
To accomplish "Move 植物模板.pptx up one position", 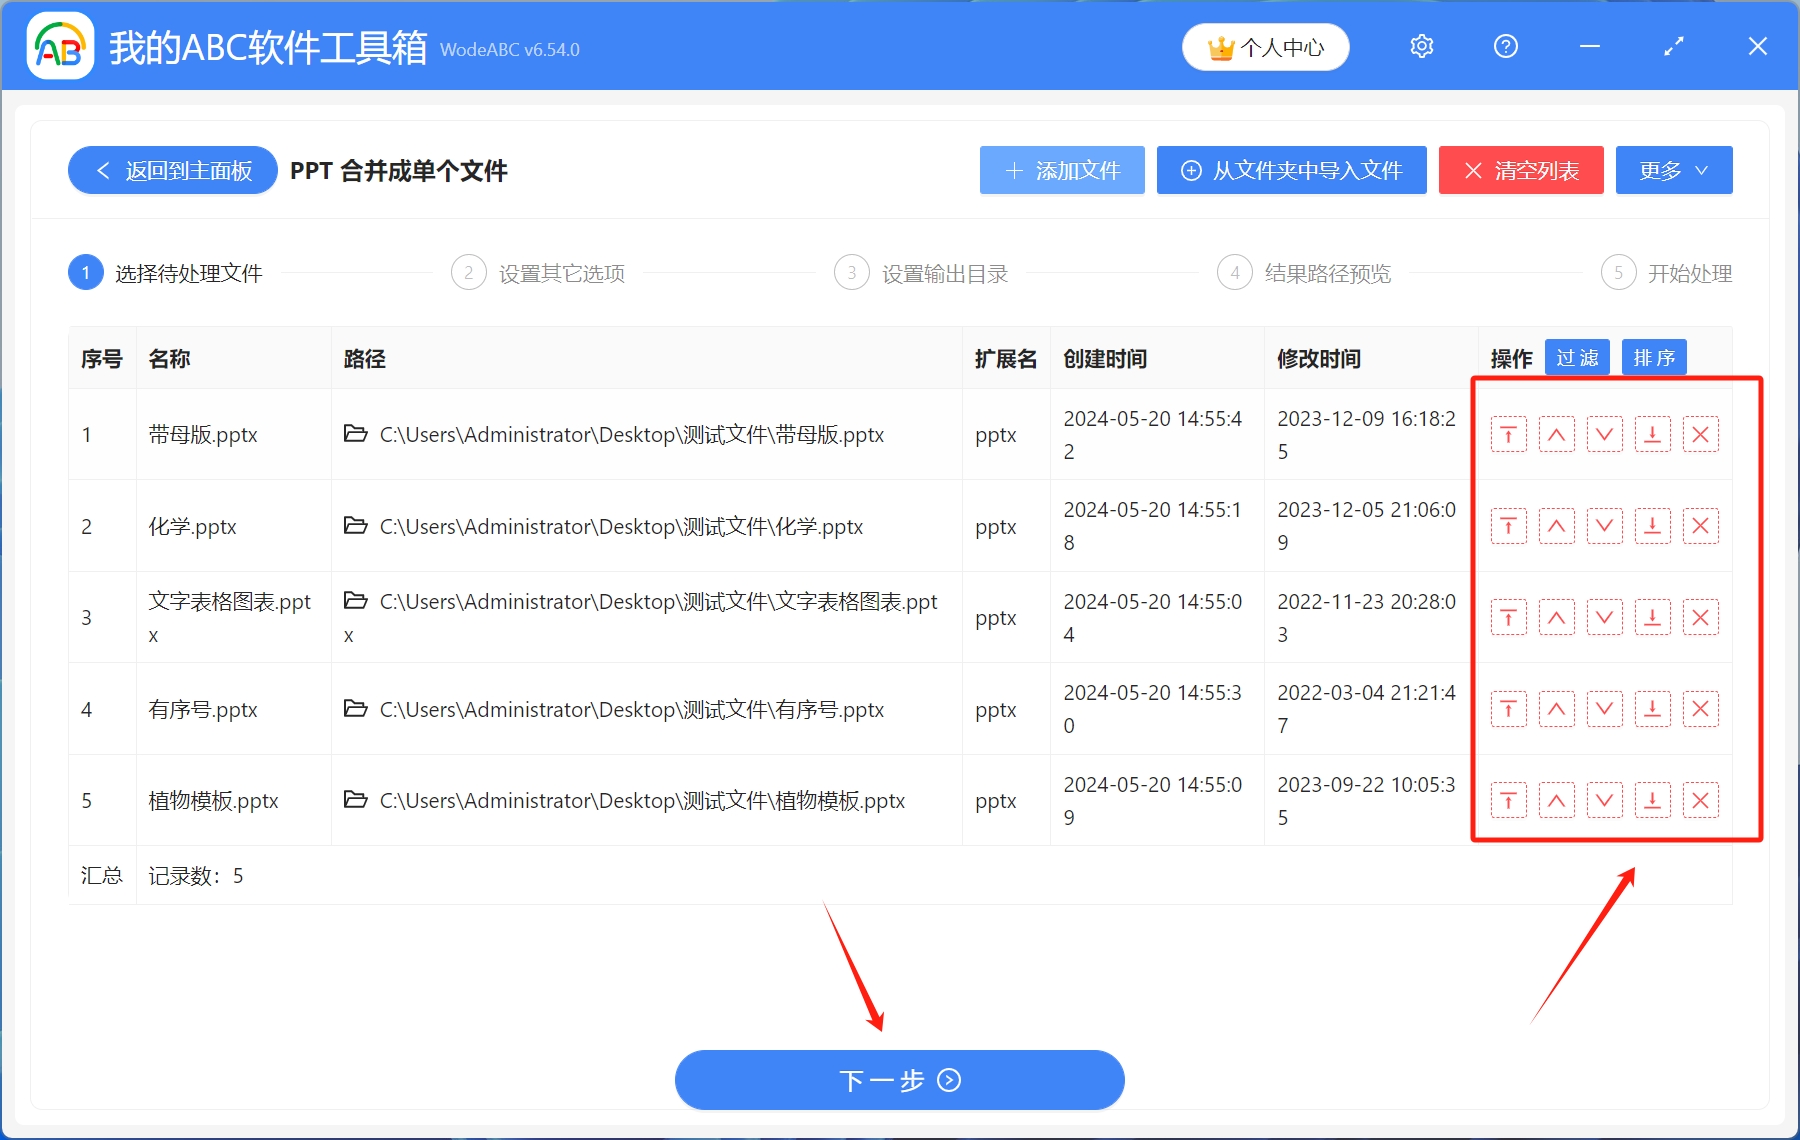I will point(1556,800).
